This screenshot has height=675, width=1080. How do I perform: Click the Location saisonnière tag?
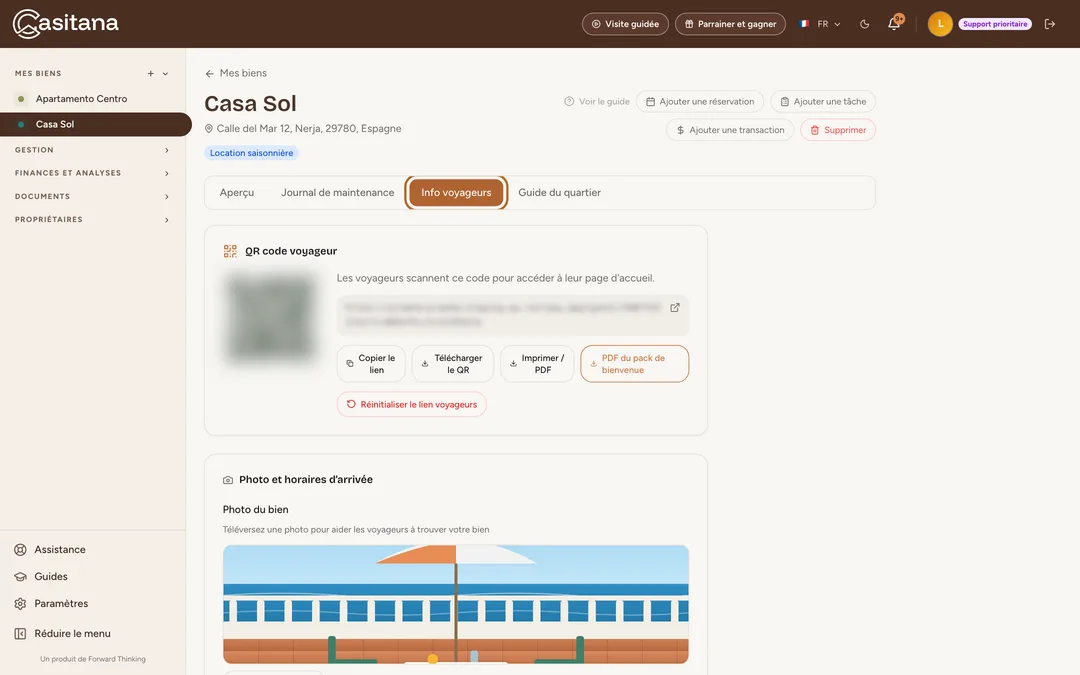tap(251, 153)
